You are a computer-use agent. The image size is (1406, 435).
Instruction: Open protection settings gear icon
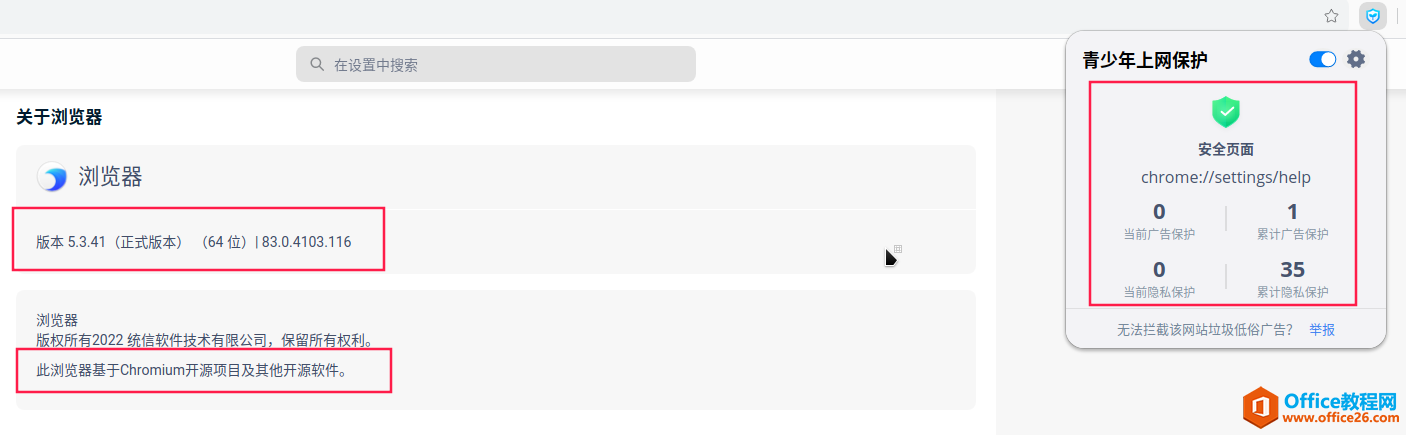tap(1355, 59)
